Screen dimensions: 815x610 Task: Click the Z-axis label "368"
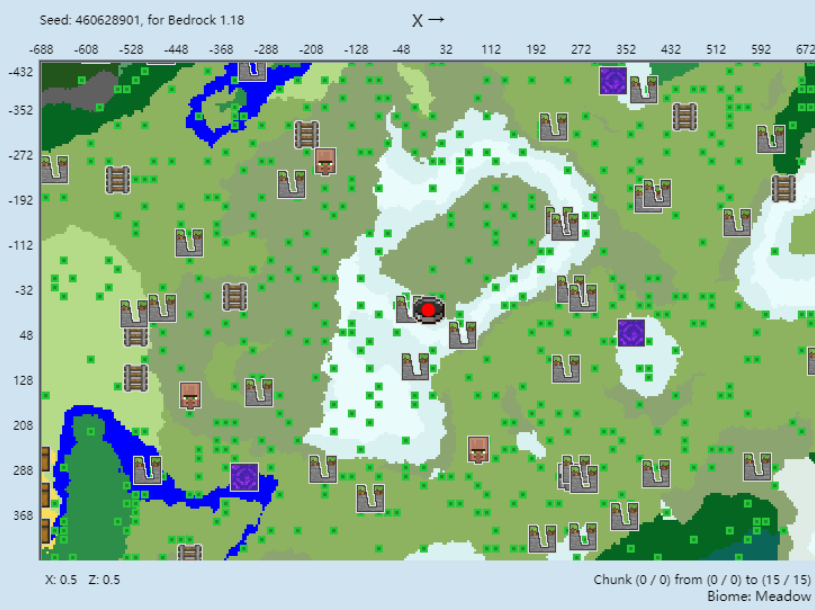(23, 515)
